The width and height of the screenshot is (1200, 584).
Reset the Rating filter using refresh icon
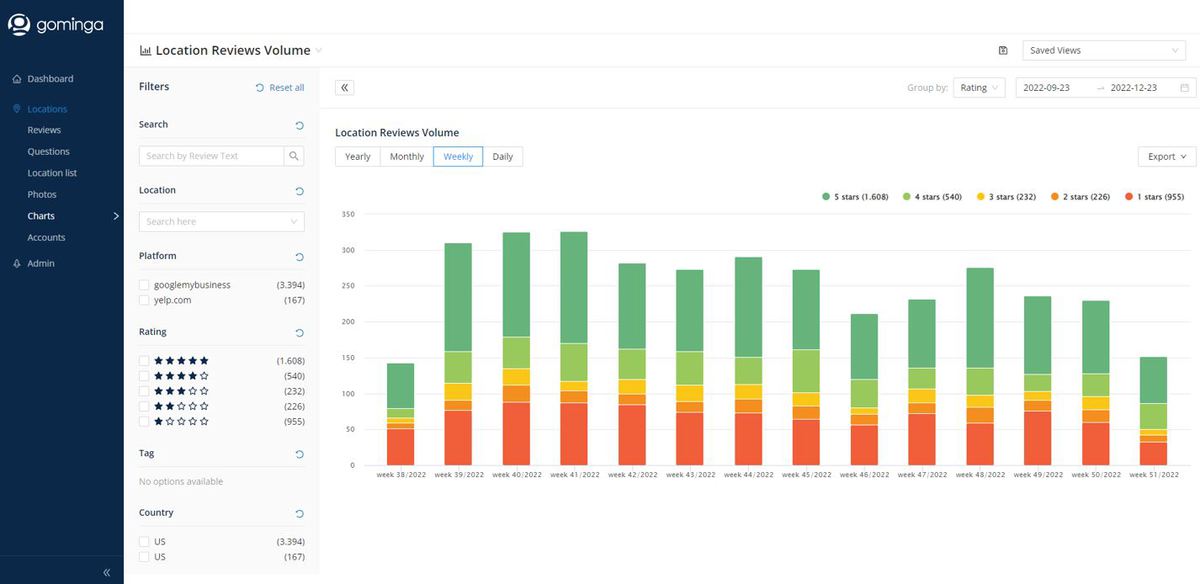tap(299, 333)
